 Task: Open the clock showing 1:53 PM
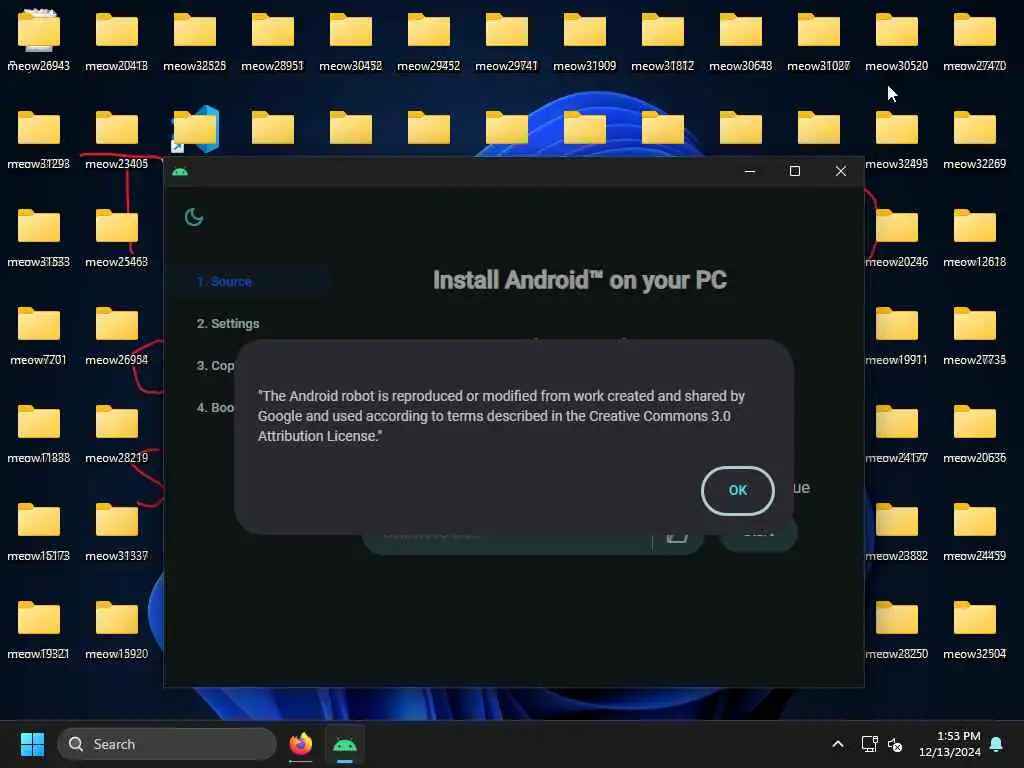[x=950, y=744]
